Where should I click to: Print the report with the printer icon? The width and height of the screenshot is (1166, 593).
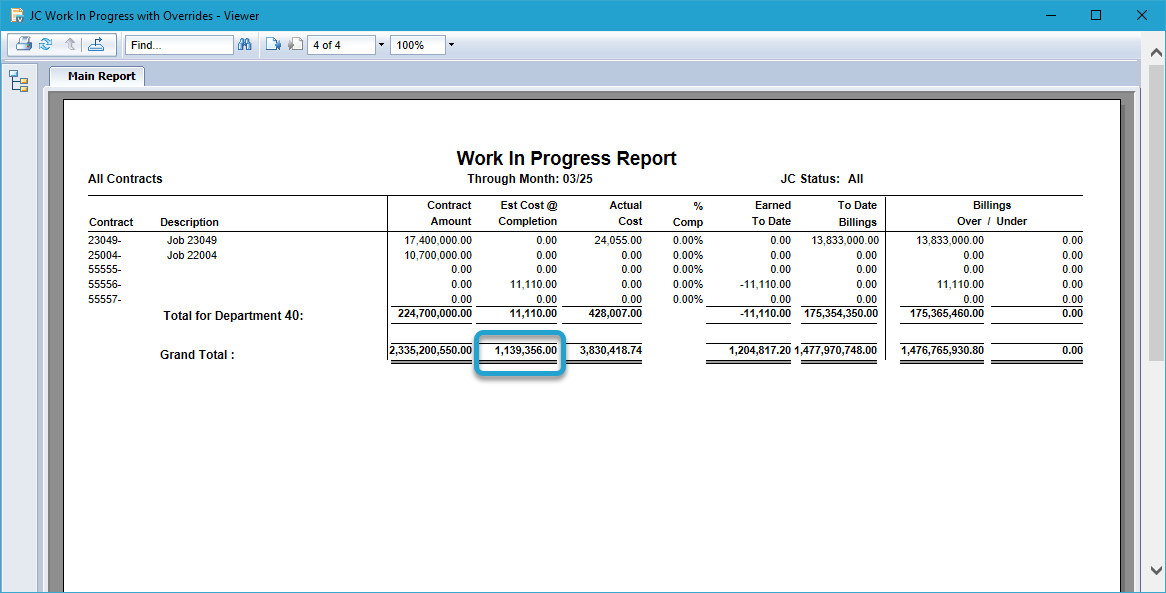24,45
